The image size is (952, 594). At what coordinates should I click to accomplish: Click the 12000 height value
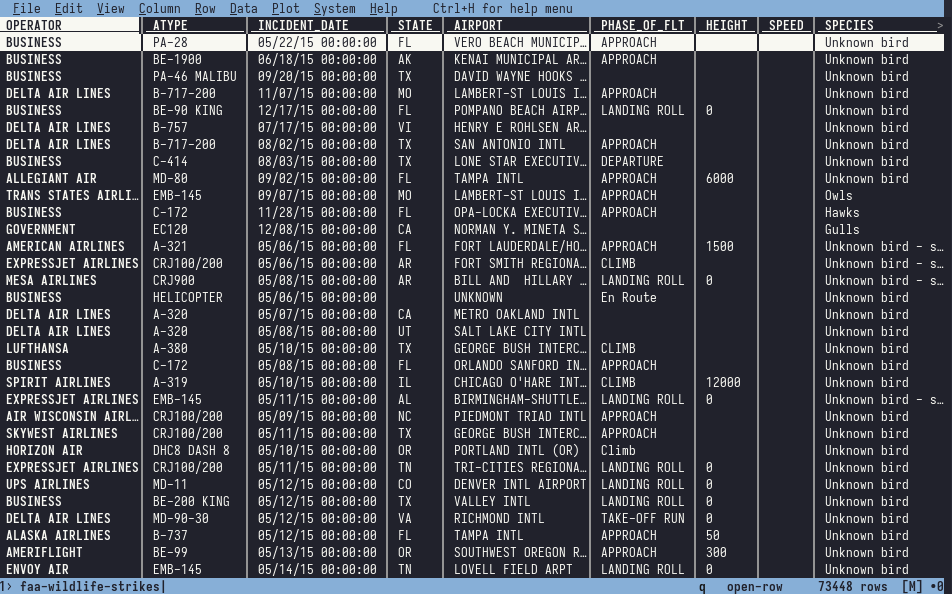(x=723, y=383)
